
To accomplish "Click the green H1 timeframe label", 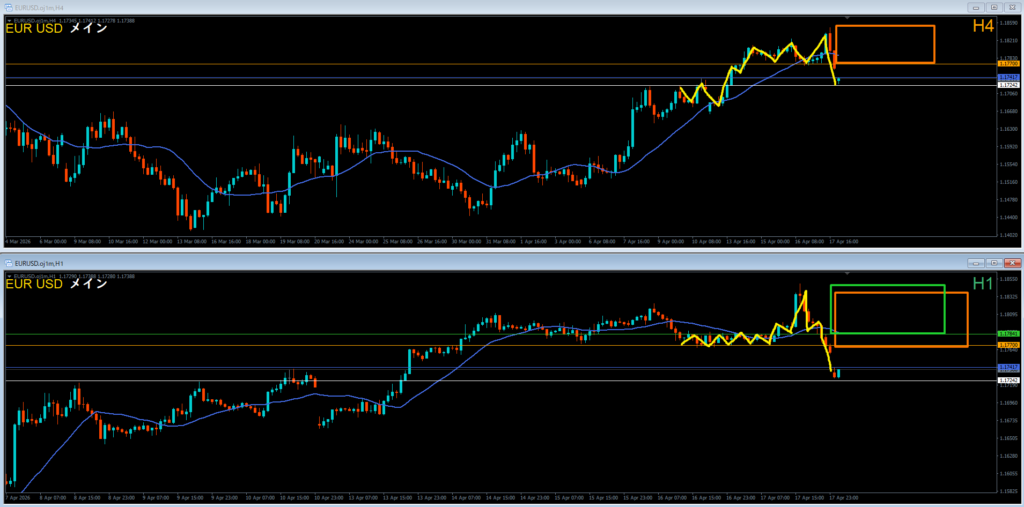I will (x=982, y=283).
